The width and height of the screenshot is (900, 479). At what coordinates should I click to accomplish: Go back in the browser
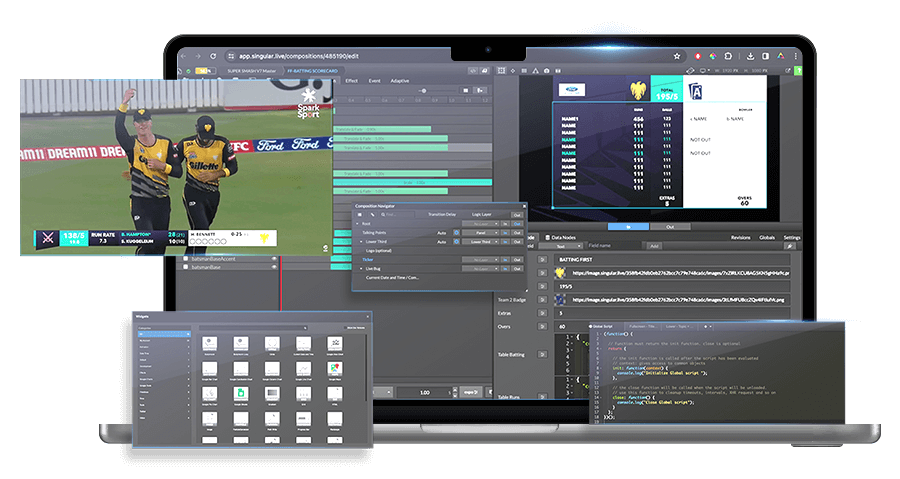point(184,56)
